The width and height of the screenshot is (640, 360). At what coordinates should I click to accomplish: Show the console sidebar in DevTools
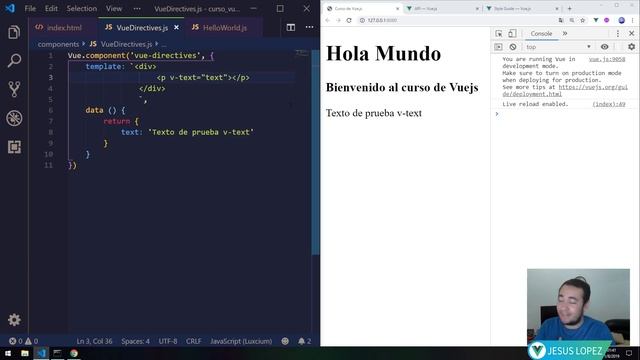point(498,47)
